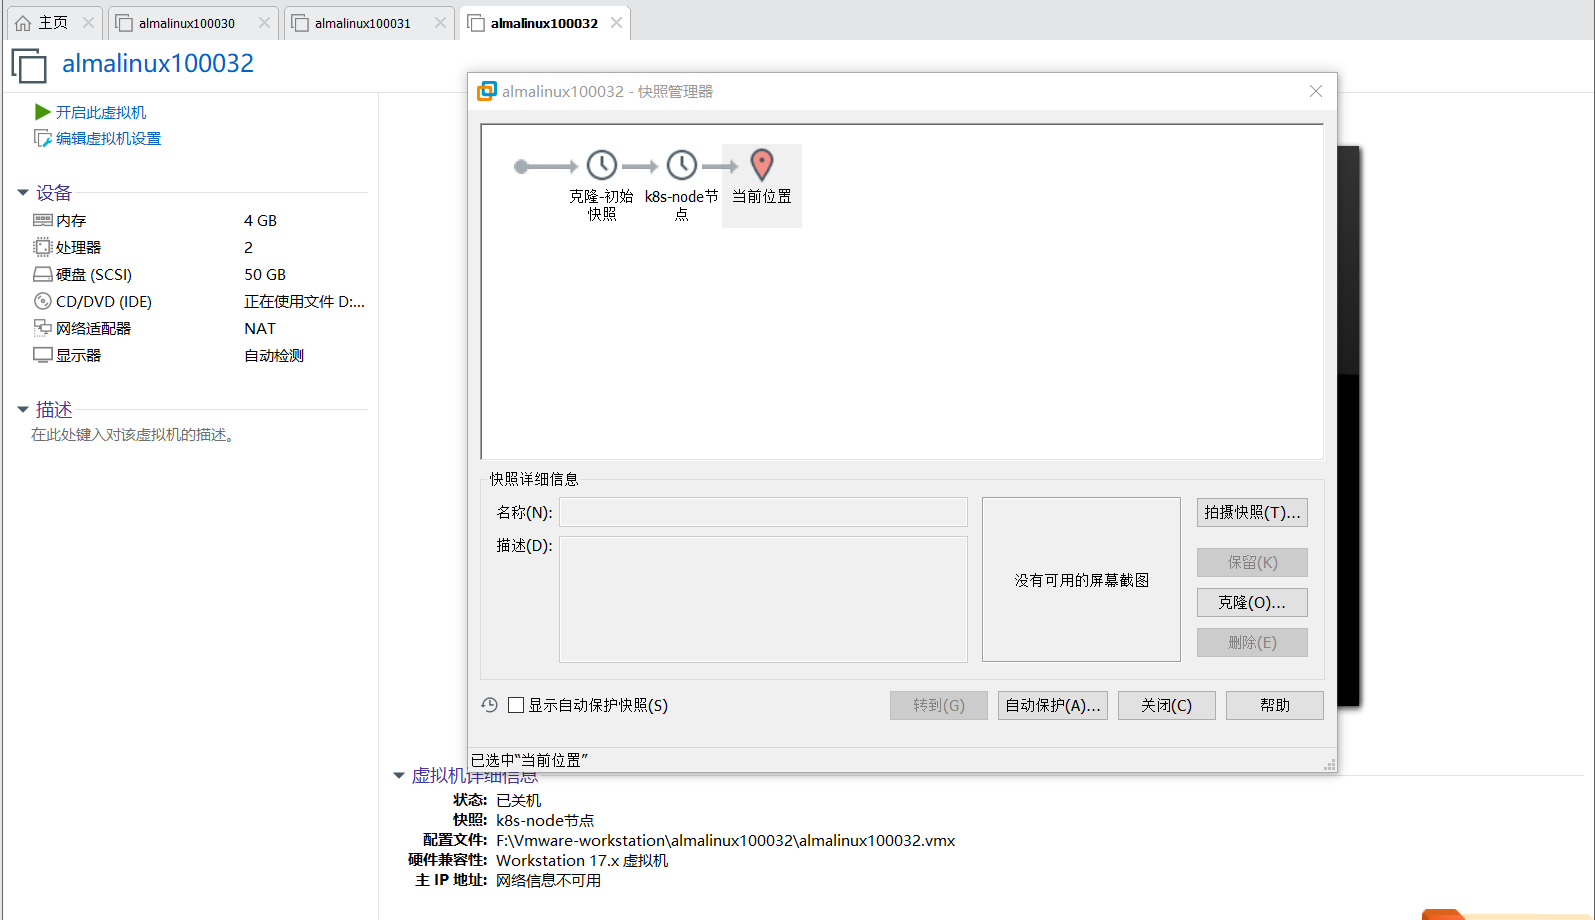Viewport: 1595px width, 920px height.
Task: Click the snapshot tree root start node
Action: (521, 166)
